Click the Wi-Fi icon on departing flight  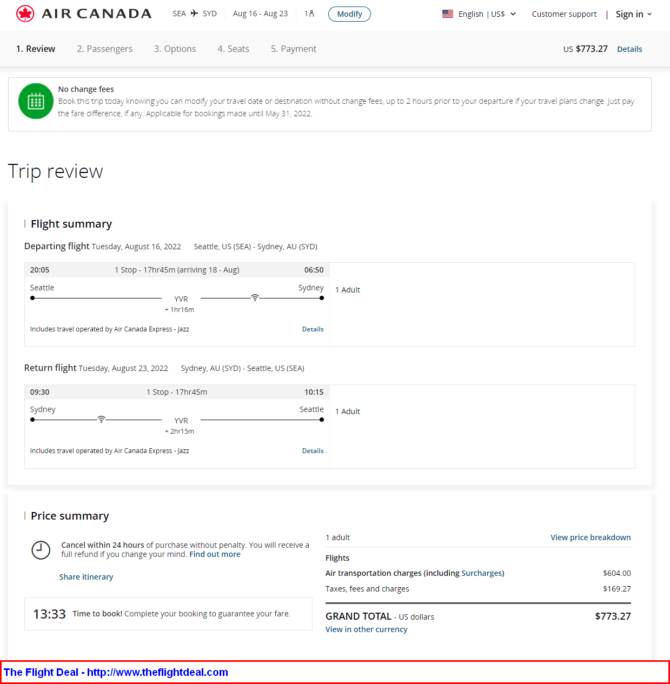coord(255,298)
